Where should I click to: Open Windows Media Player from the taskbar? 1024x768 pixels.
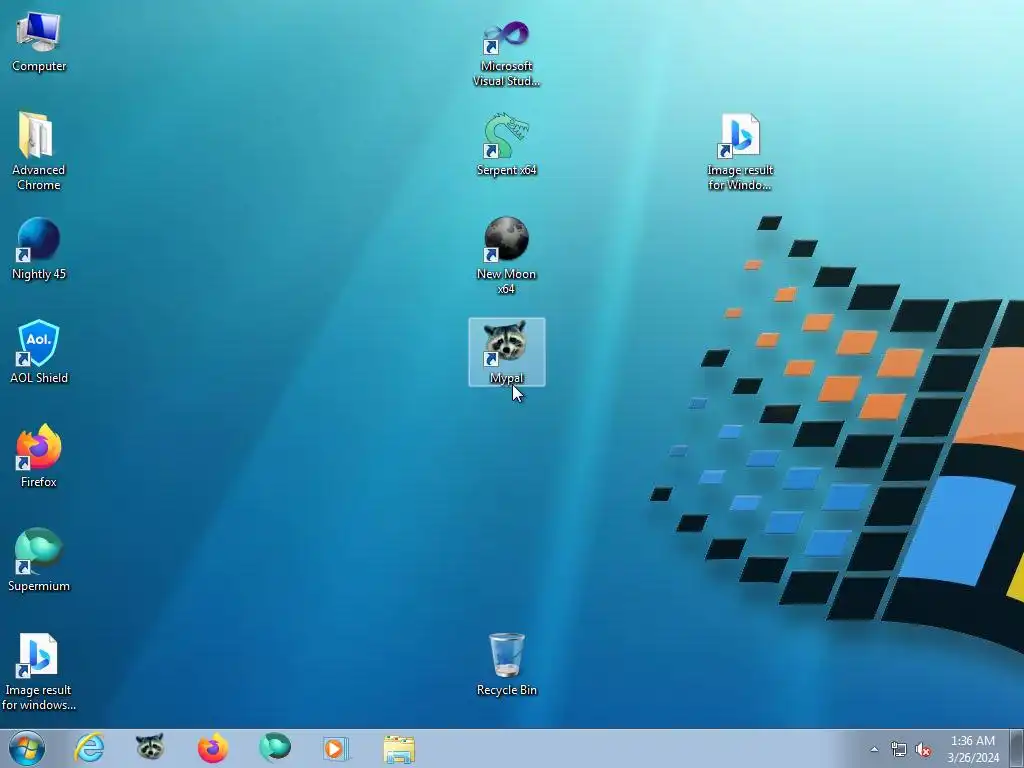(336, 748)
